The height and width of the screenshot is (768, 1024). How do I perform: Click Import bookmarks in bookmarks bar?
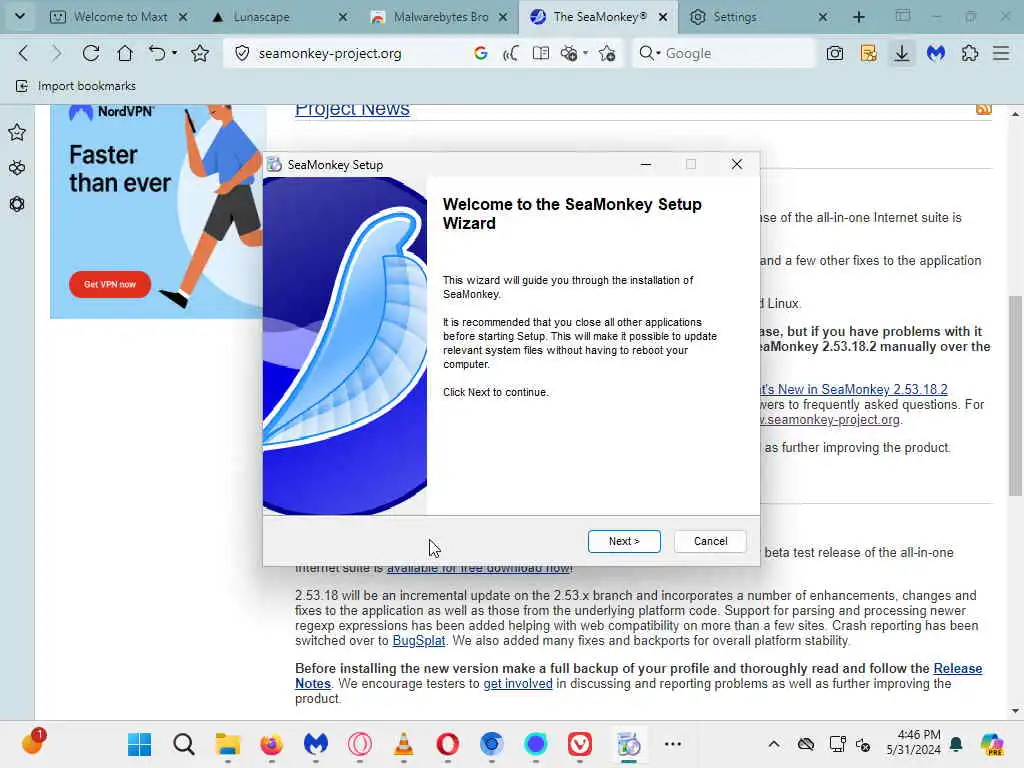point(76,86)
